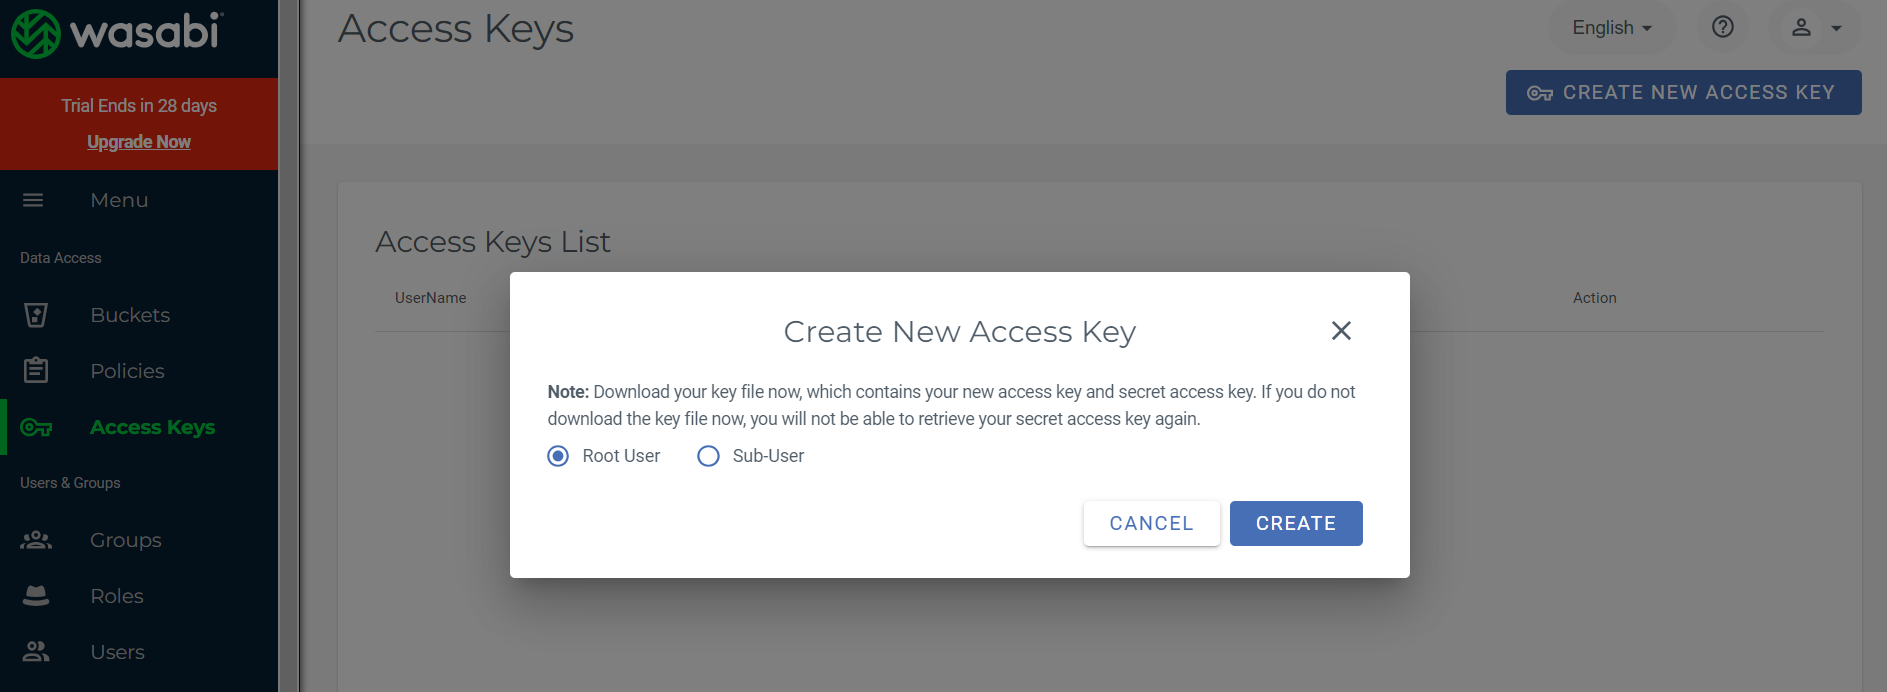This screenshot has width=1887, height=692.
Task: Open Buckets via its bucket icon
Action: (x=36, y=315)
